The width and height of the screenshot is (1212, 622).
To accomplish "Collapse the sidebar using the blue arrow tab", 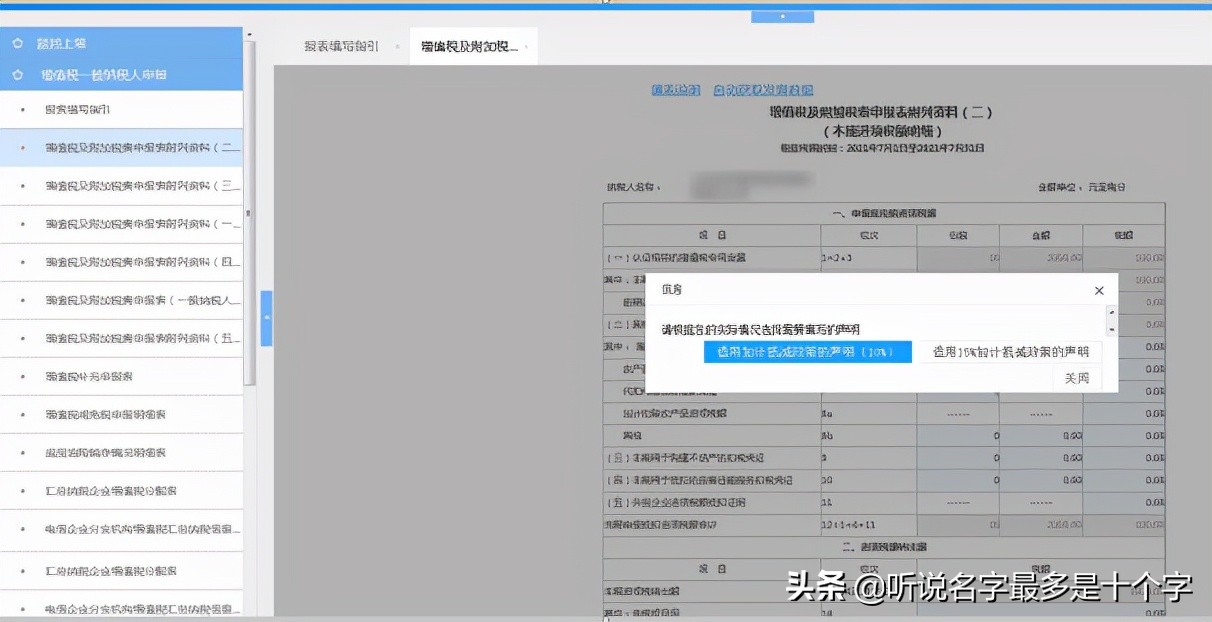I will click(x=265, y=317).
